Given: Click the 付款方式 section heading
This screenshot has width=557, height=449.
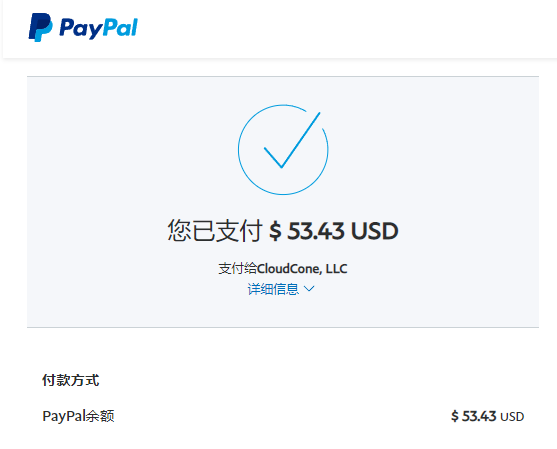Looking at the screenshot, I should point(71,380).
